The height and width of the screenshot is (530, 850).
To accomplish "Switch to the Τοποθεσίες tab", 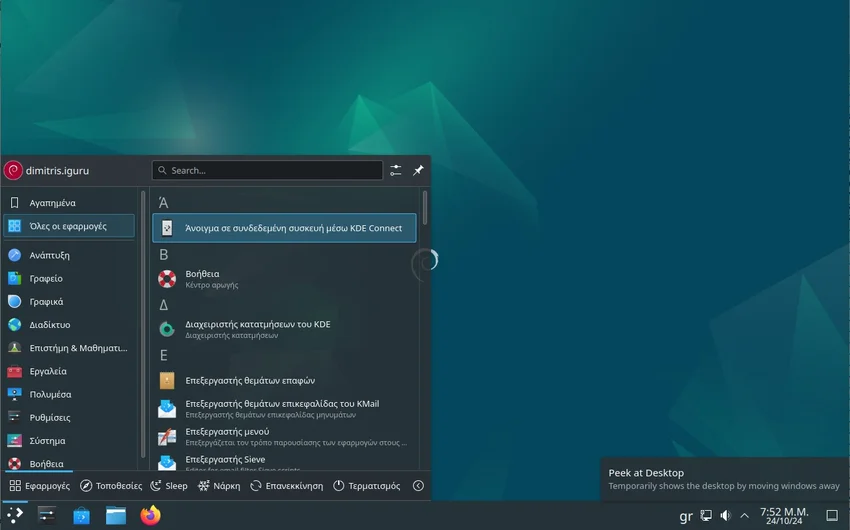I will (111, 486).
